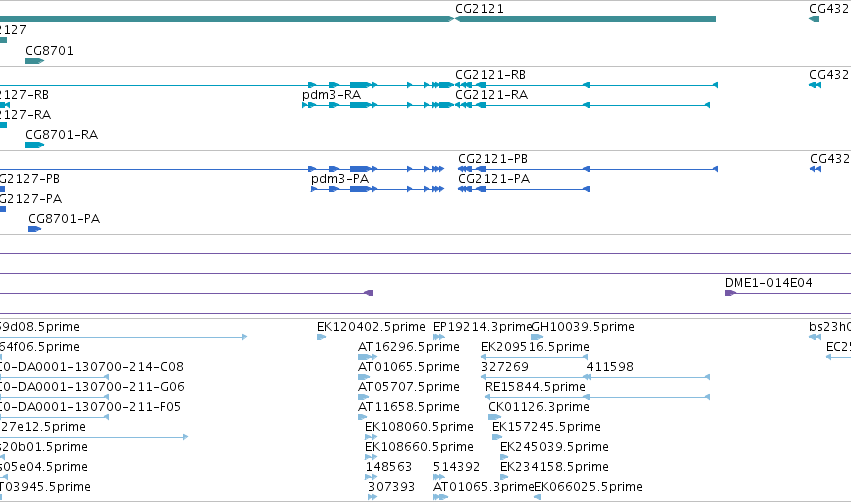Click the CG2121-RA transcript label
851x502 pixels.
[491, 94]
